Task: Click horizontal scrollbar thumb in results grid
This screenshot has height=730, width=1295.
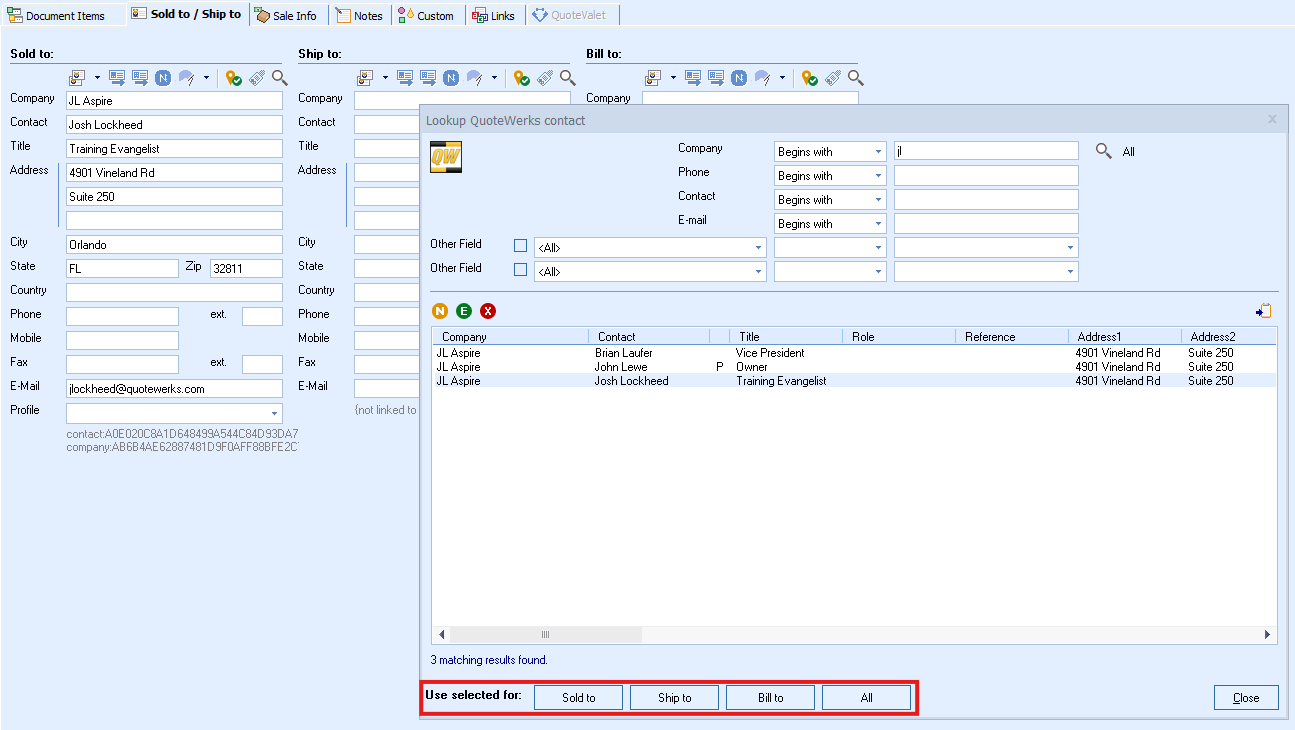Action: tap(545, 634)
